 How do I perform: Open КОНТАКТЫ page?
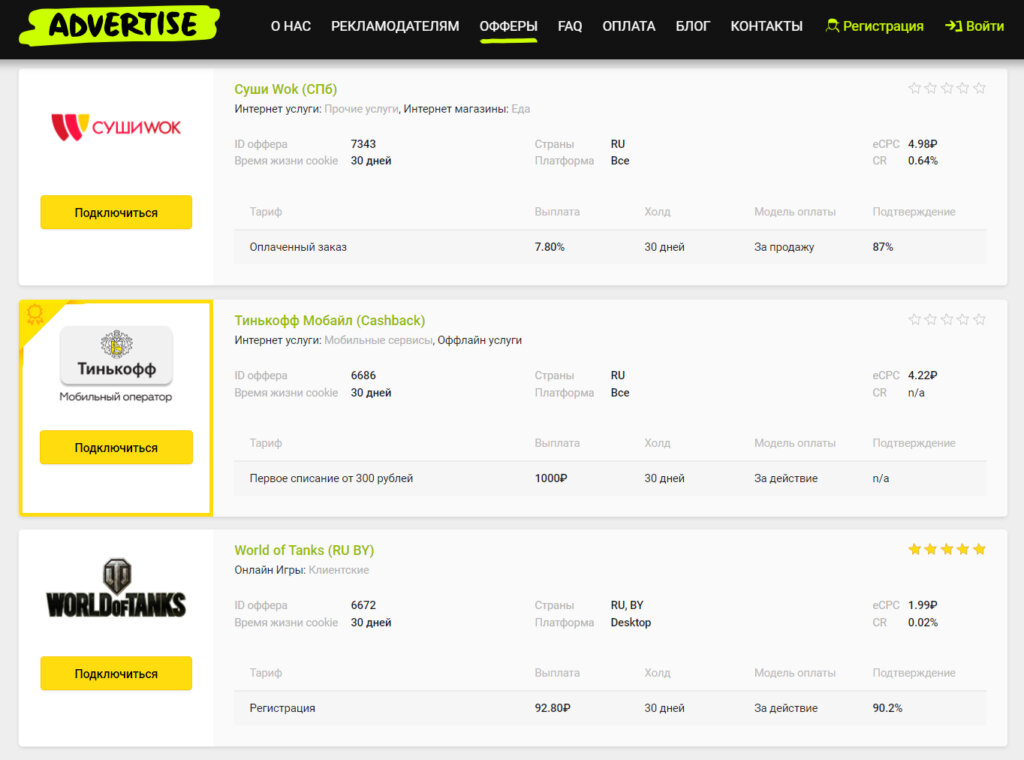766,26
